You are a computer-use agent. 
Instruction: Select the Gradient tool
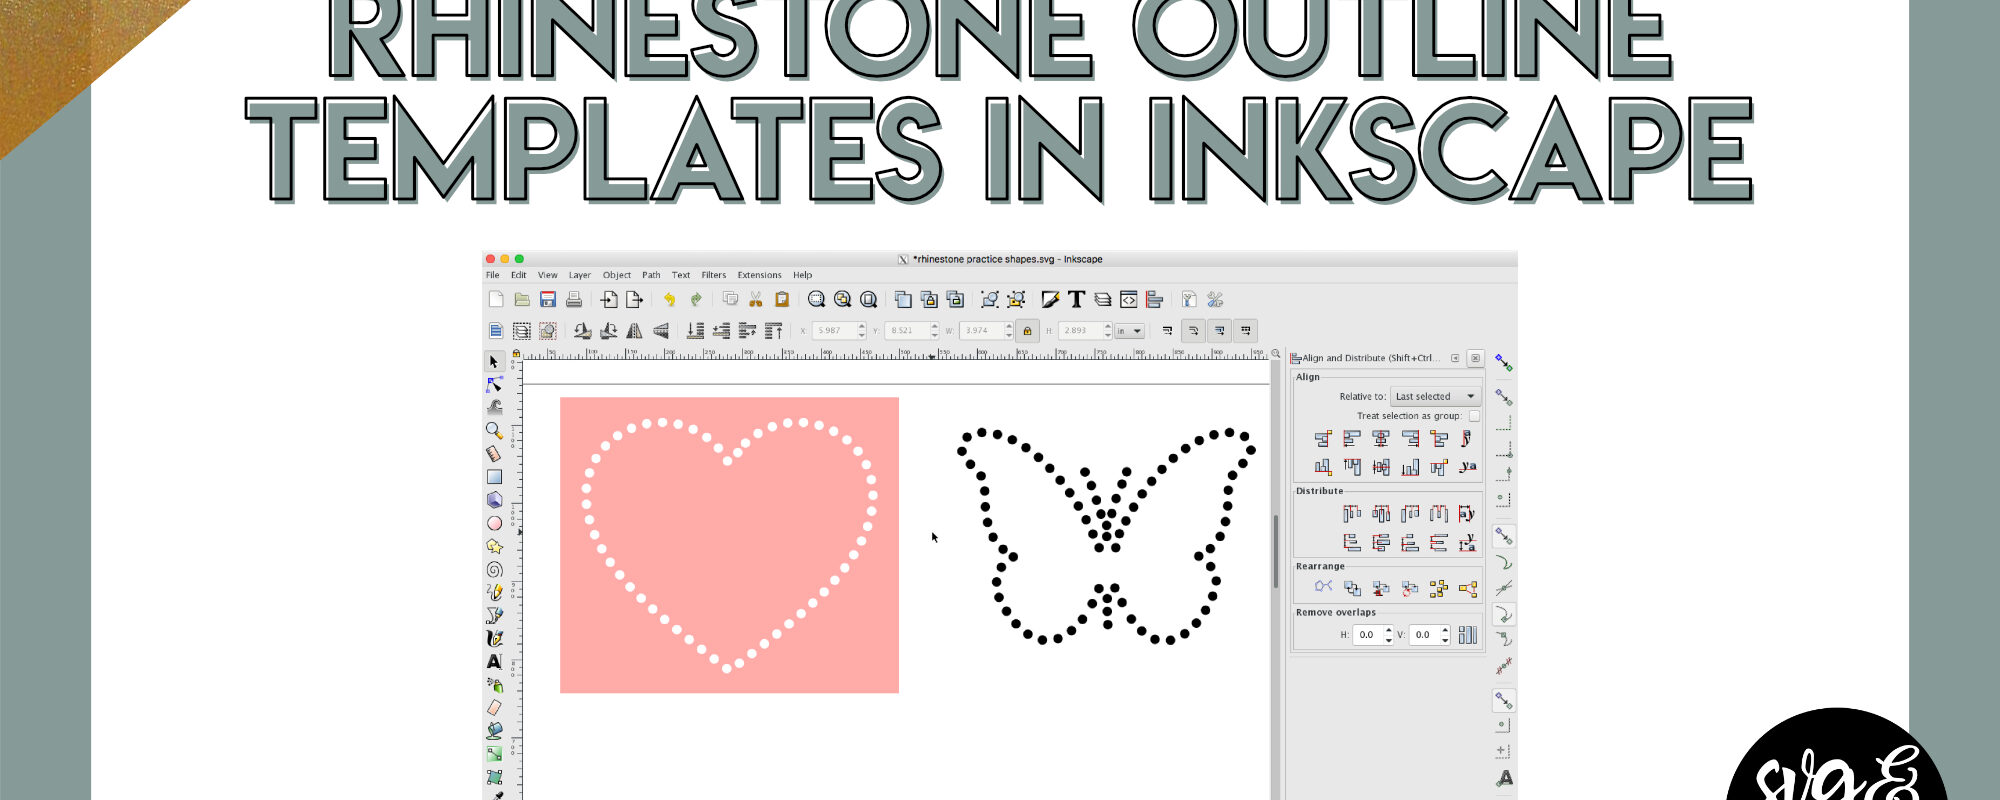pos(494,754)
